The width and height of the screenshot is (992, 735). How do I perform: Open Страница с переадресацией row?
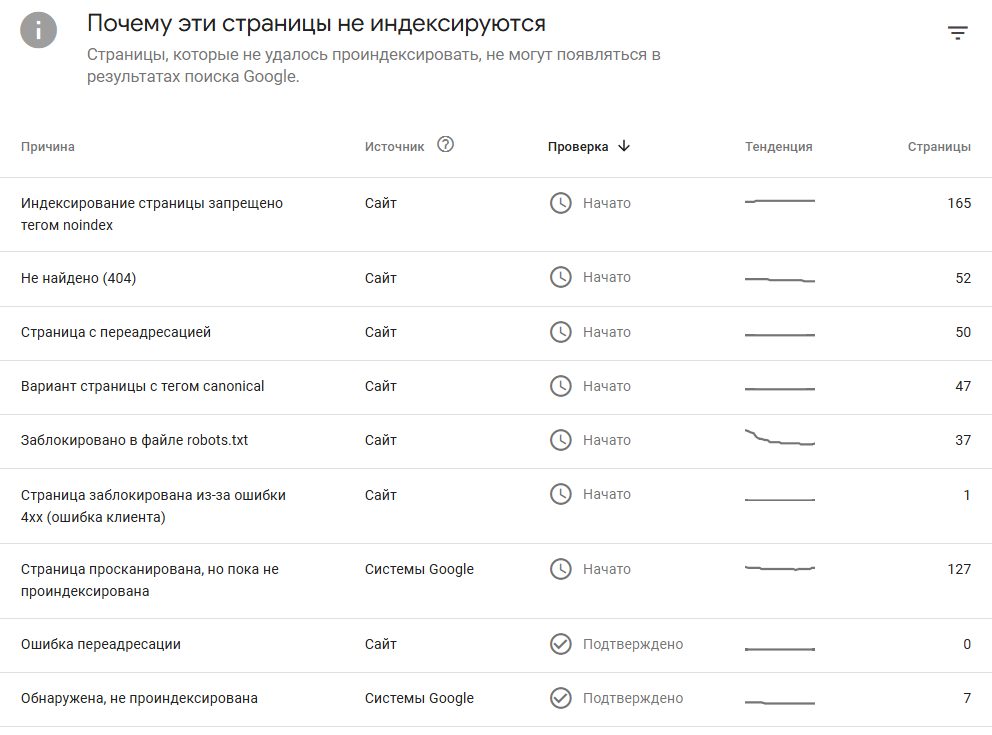coord(496,333)
